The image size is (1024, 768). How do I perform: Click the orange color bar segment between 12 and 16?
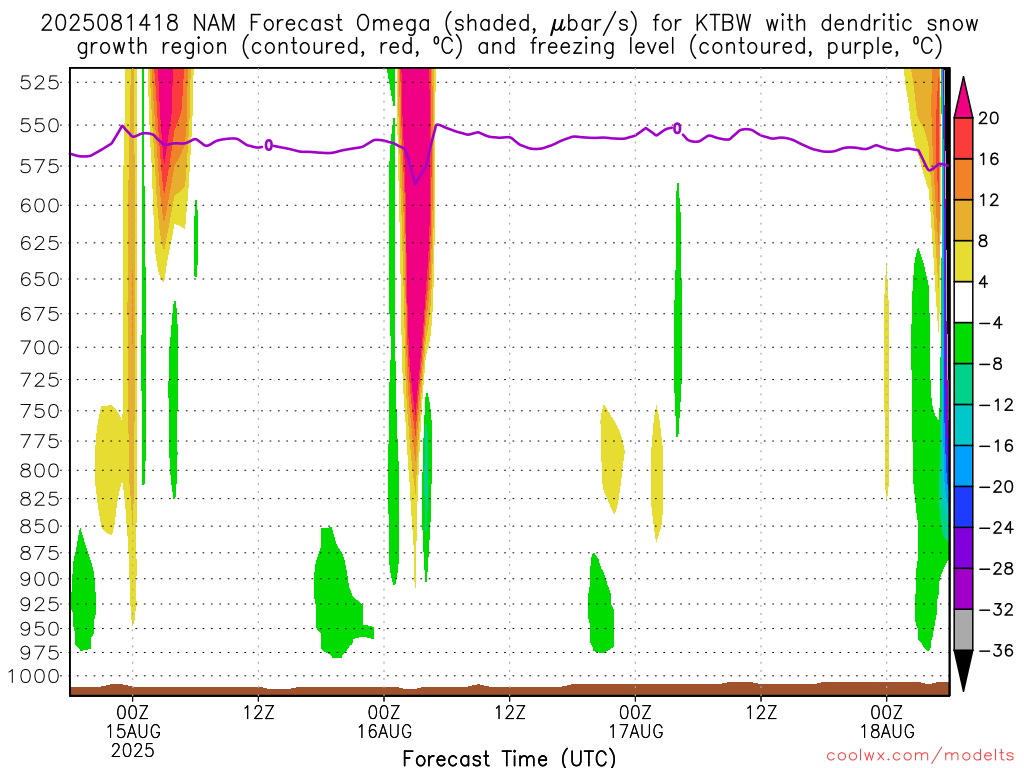pyautogui.click(x=963, y=179)
